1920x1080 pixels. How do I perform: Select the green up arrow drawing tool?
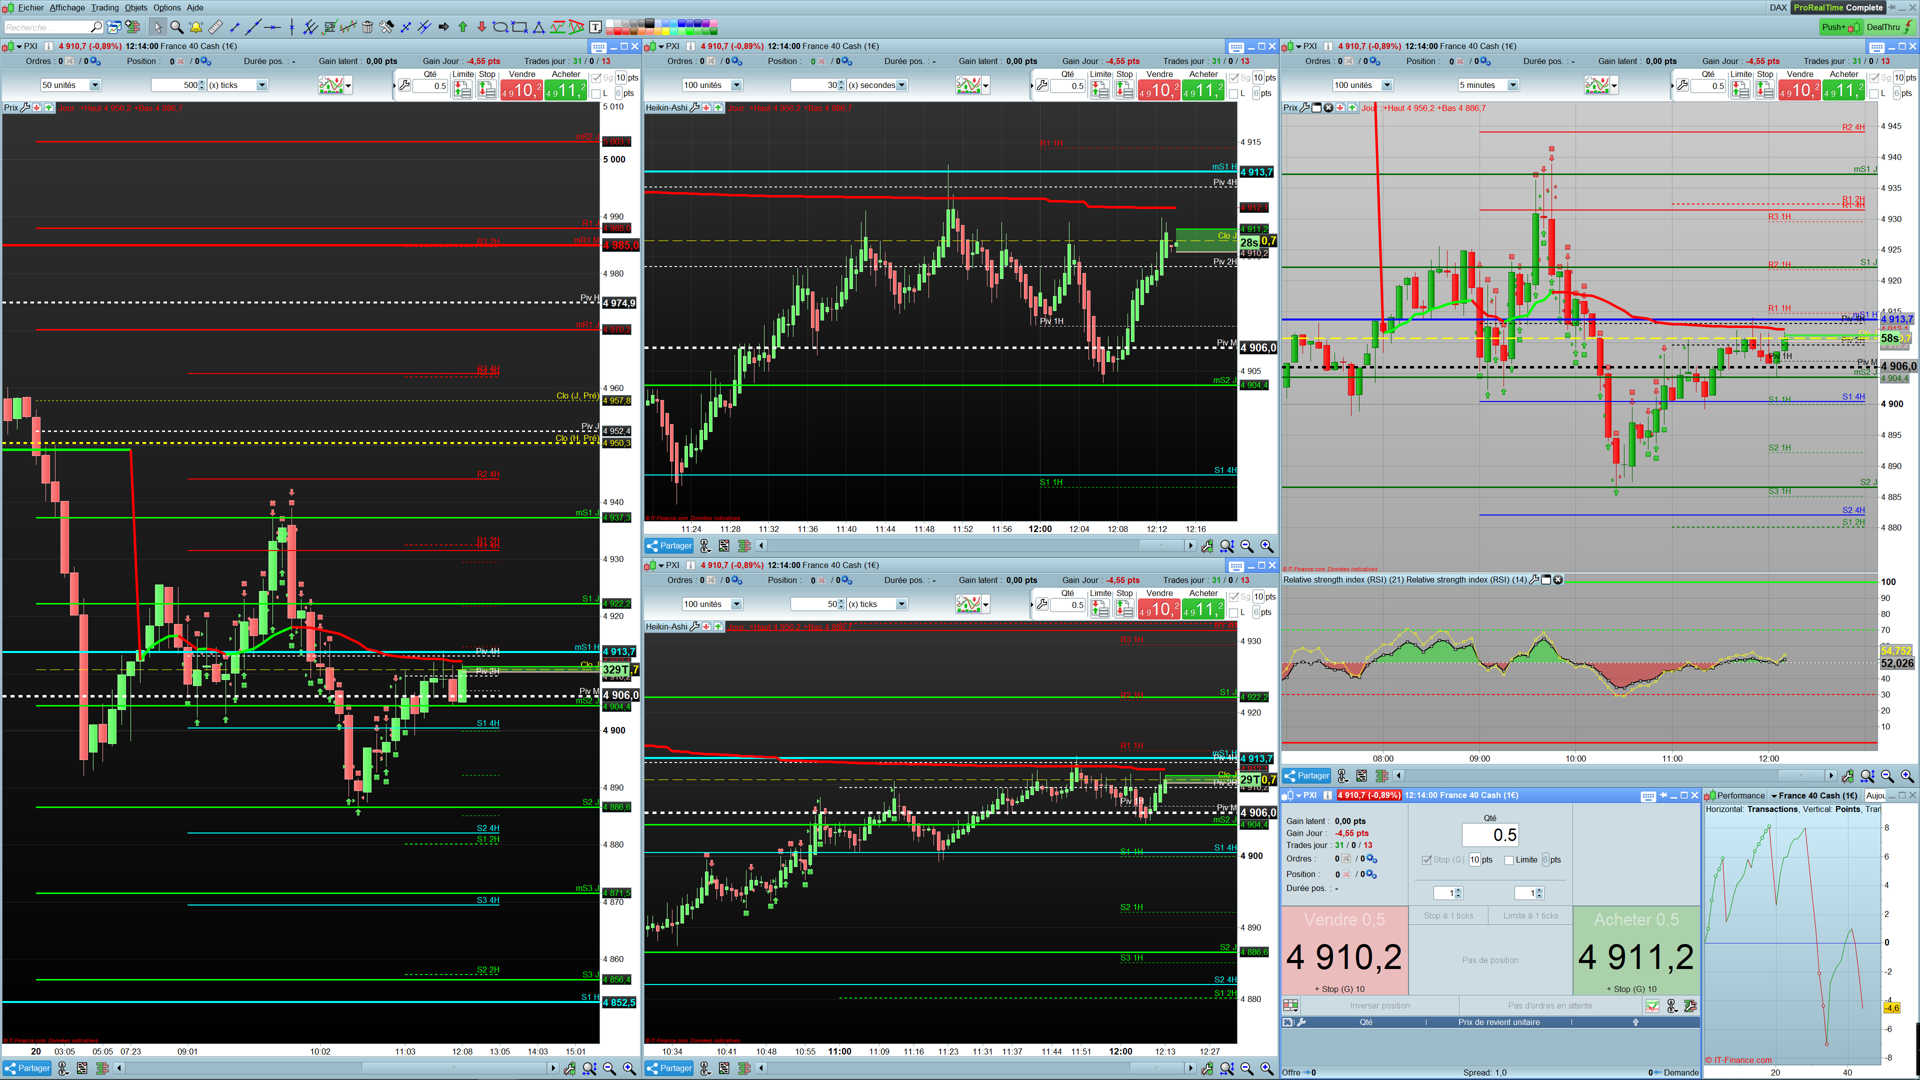[463, 27]
